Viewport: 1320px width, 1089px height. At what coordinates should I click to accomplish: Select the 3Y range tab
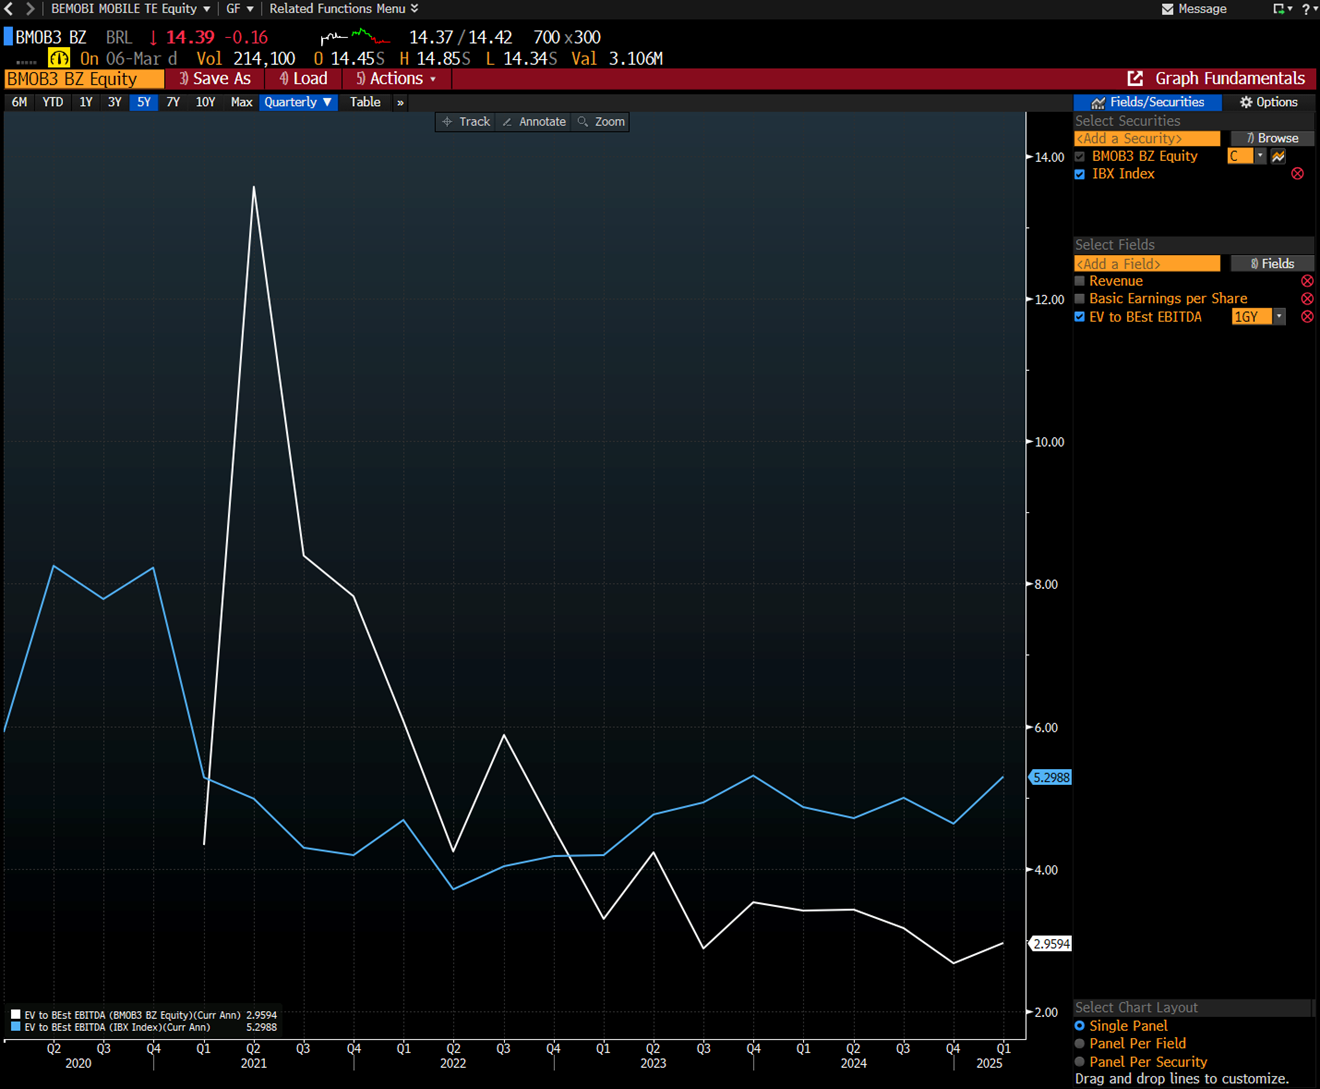coord(115,102)
